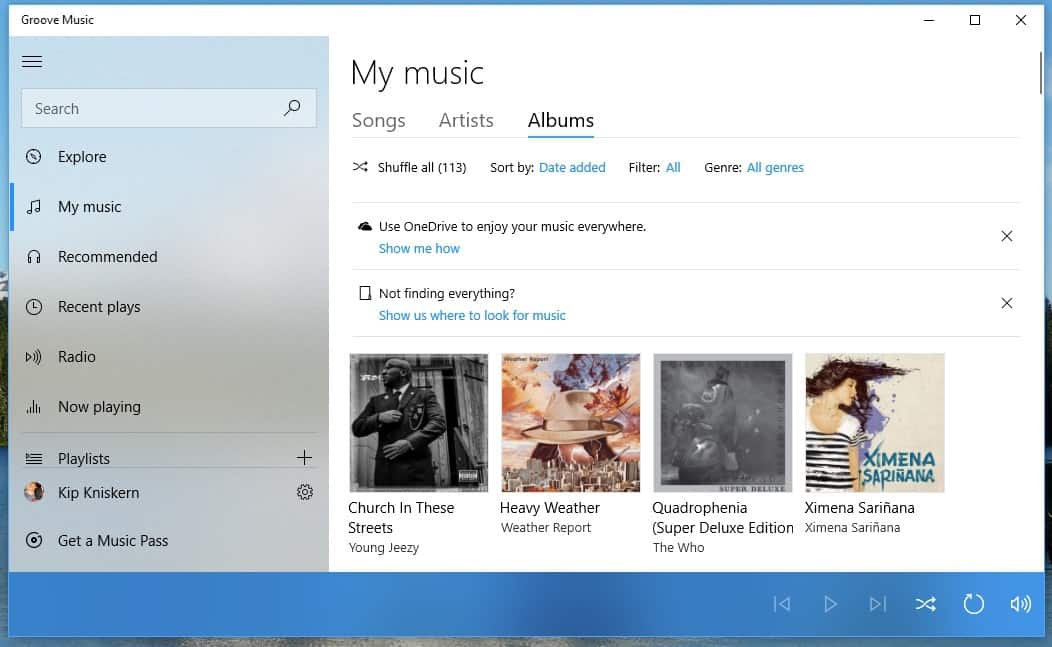Click the Radio broadcast icon
The height and width of the screenshot is (647, 1052).
click(x=34, y=356)
